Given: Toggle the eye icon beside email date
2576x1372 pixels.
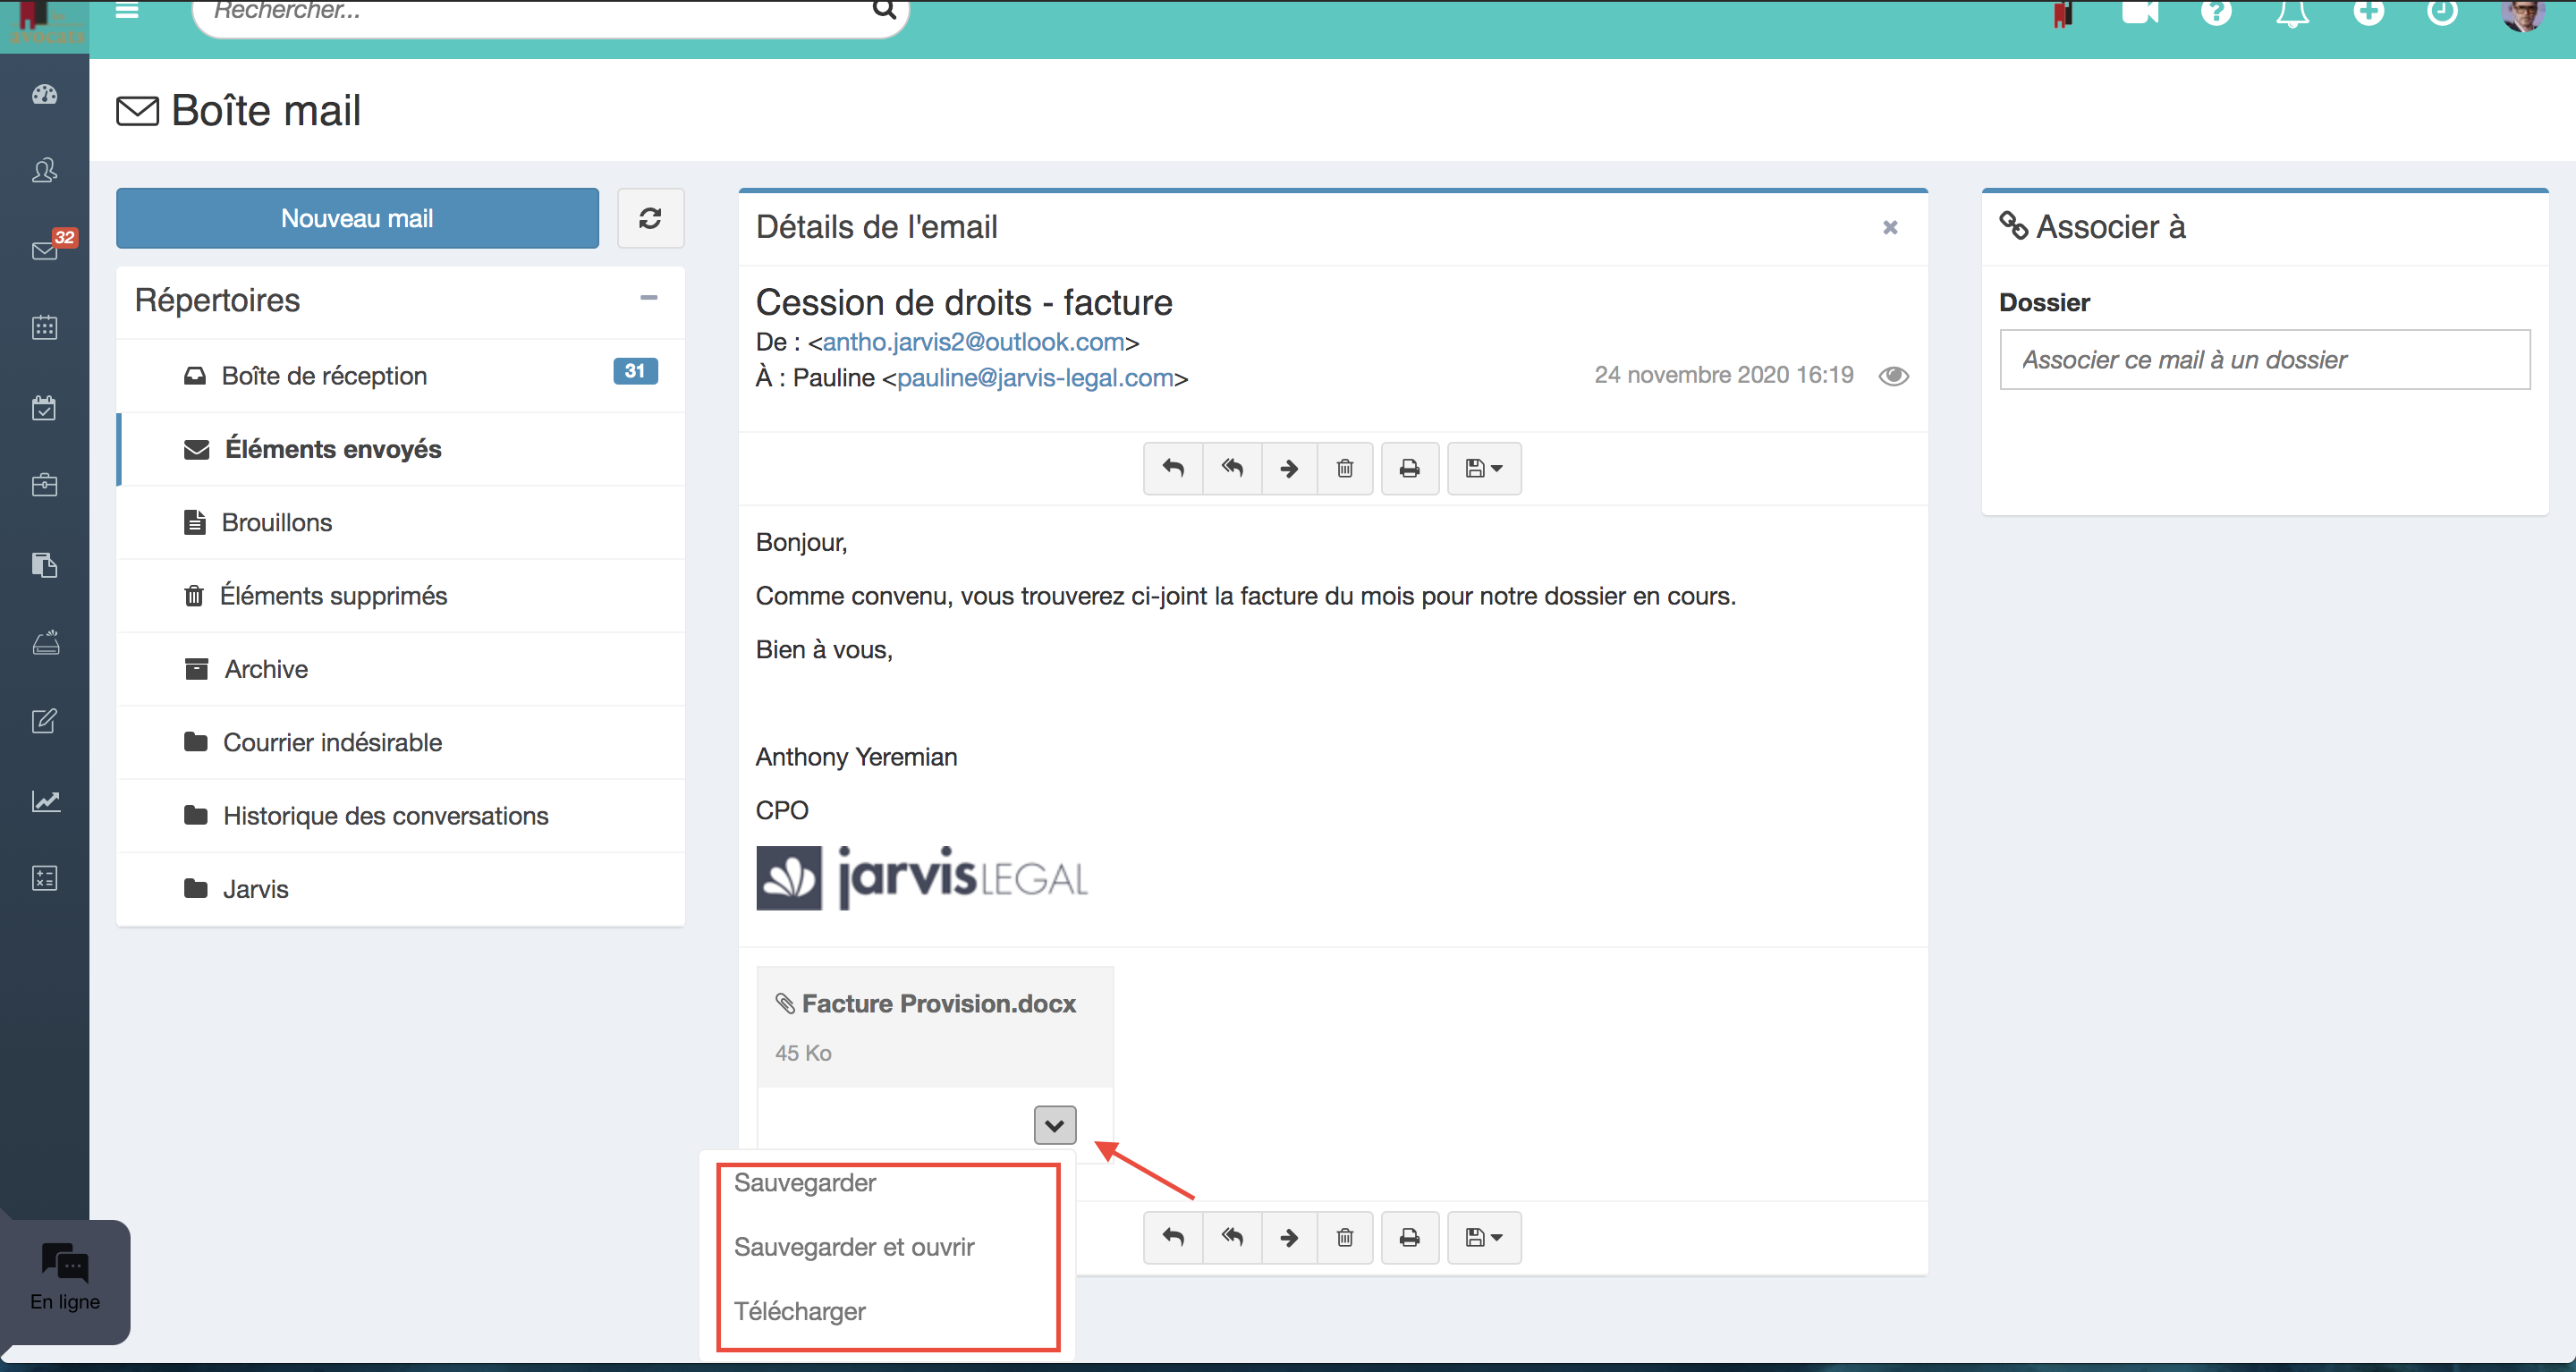Looking at the screenshot, I should coord(1893,376).
